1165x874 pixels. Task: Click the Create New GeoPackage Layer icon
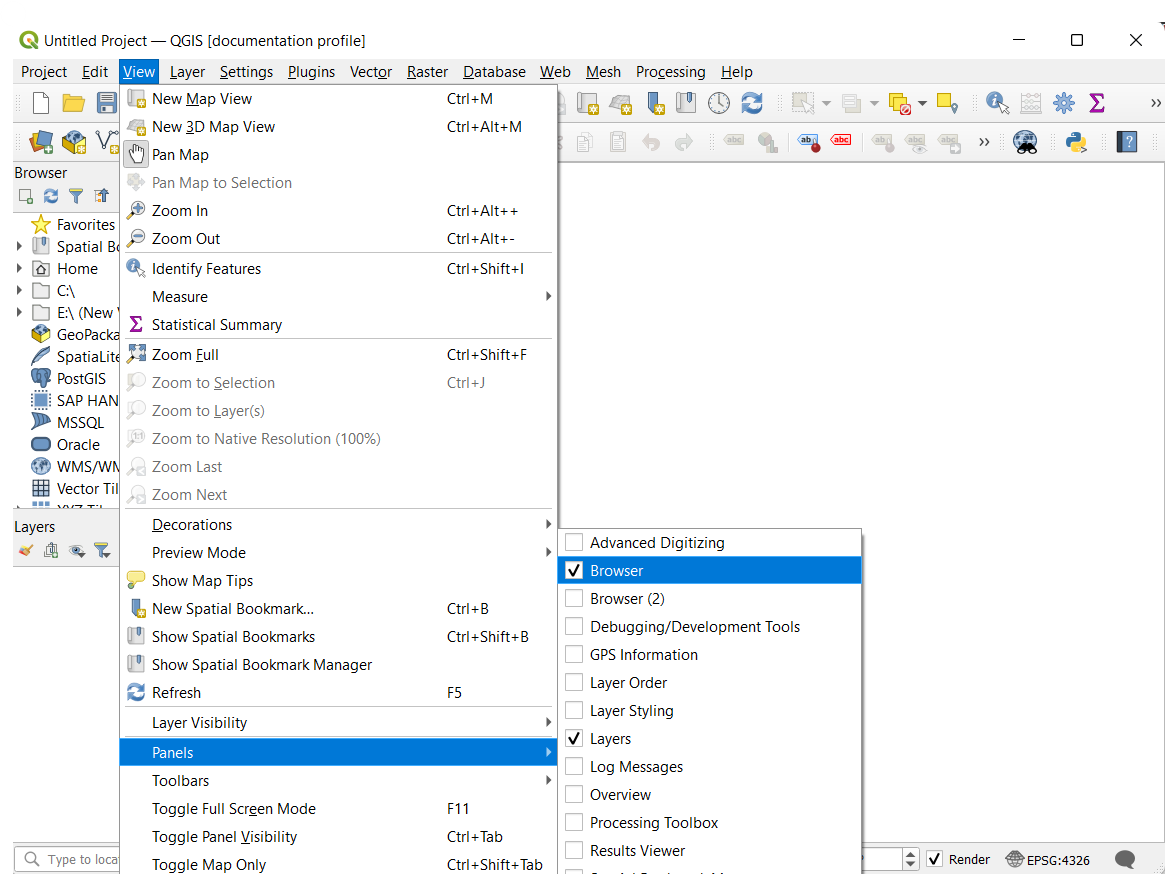point(74,141)
